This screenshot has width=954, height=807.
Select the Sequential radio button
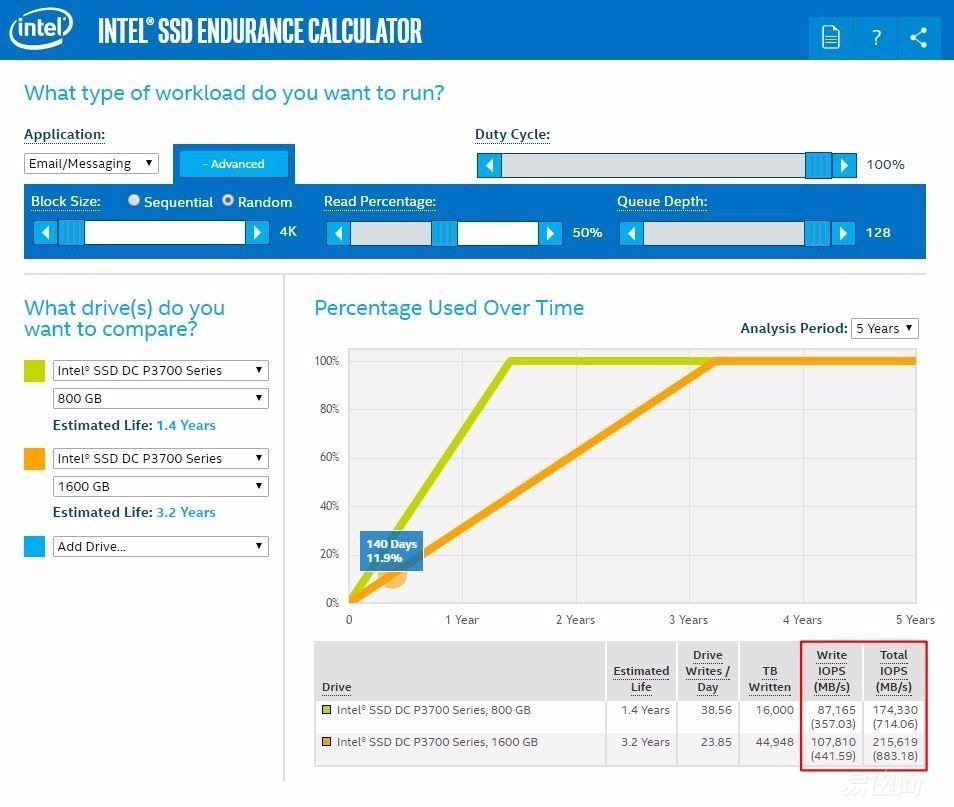134,200
